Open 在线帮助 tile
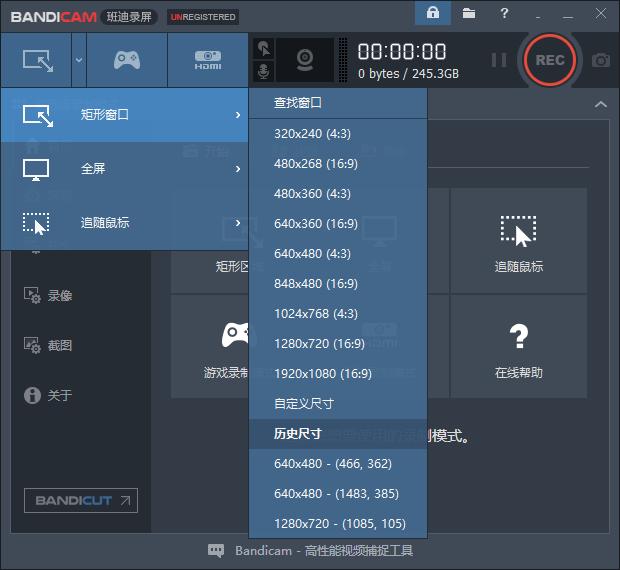The height and width of the screenshot is (570, 620). [518, 347]
